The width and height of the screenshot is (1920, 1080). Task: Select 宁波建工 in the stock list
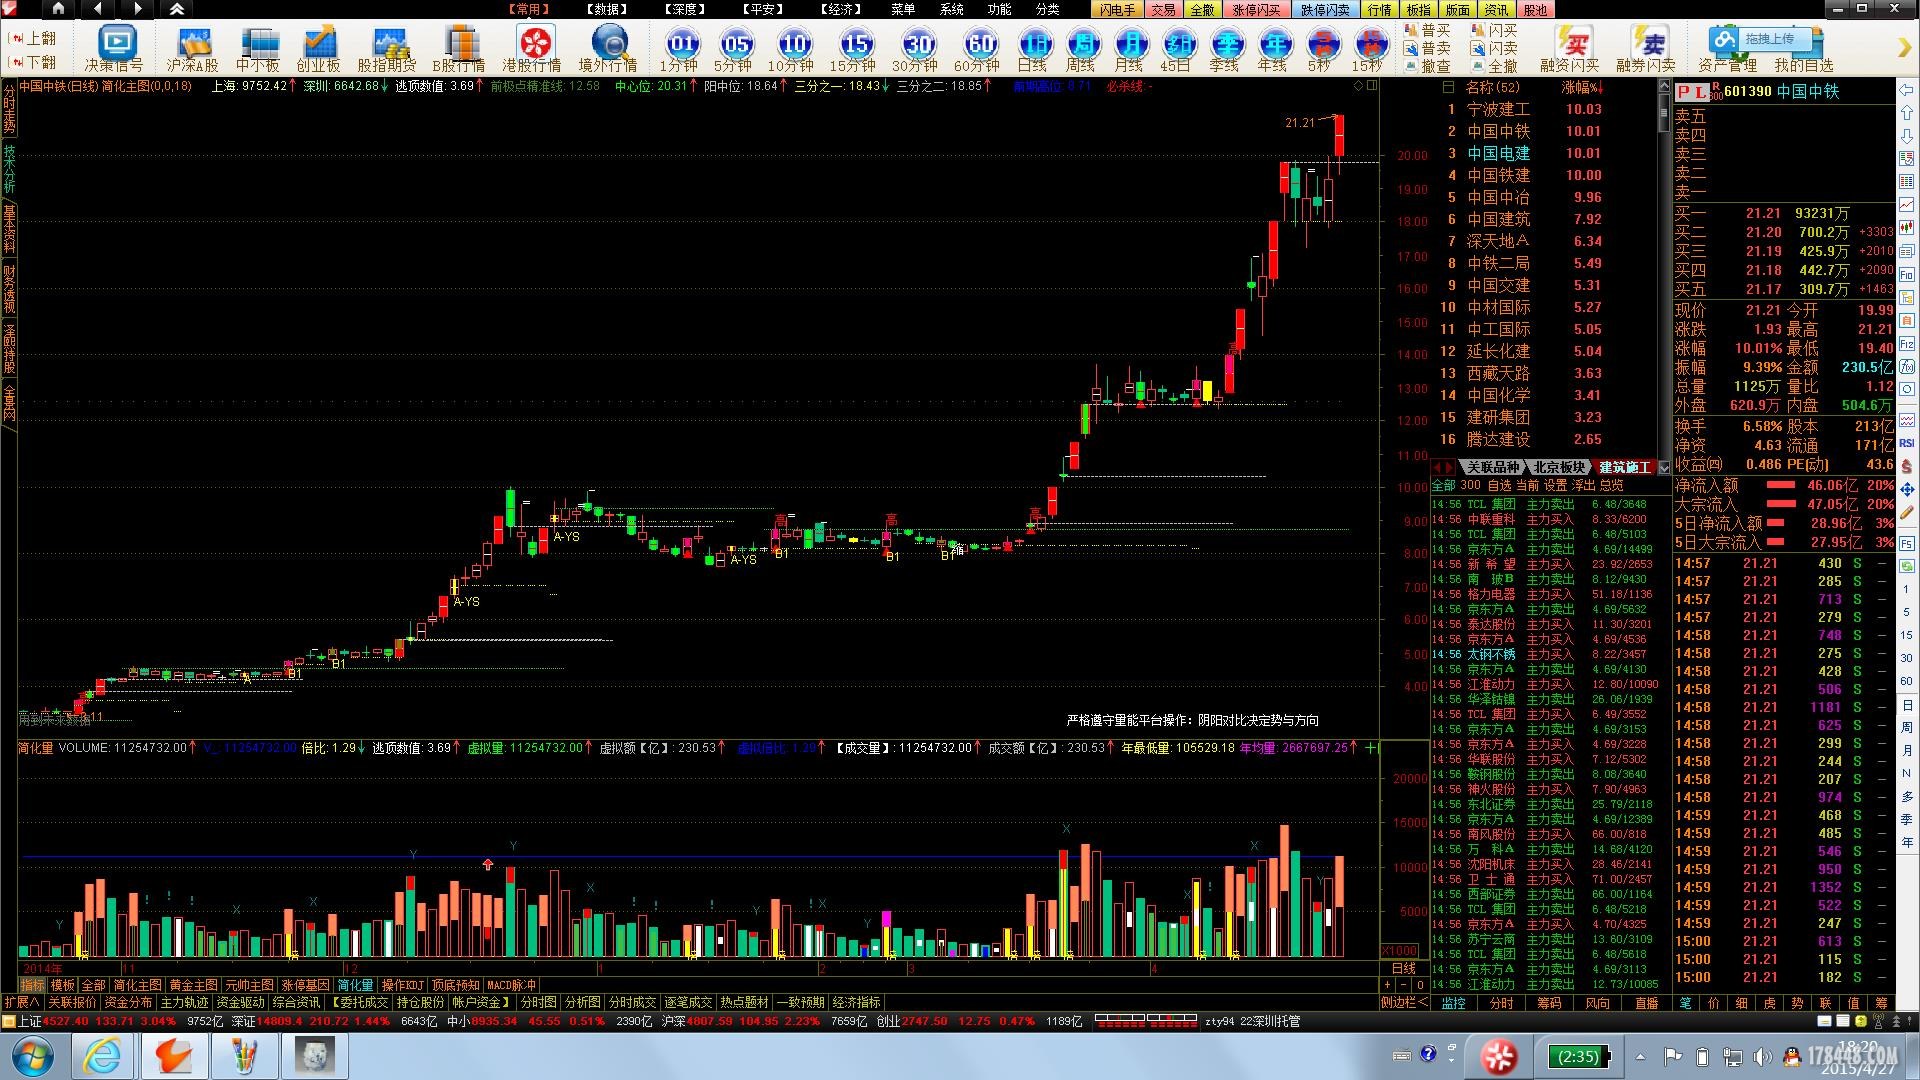point(1498,109)
